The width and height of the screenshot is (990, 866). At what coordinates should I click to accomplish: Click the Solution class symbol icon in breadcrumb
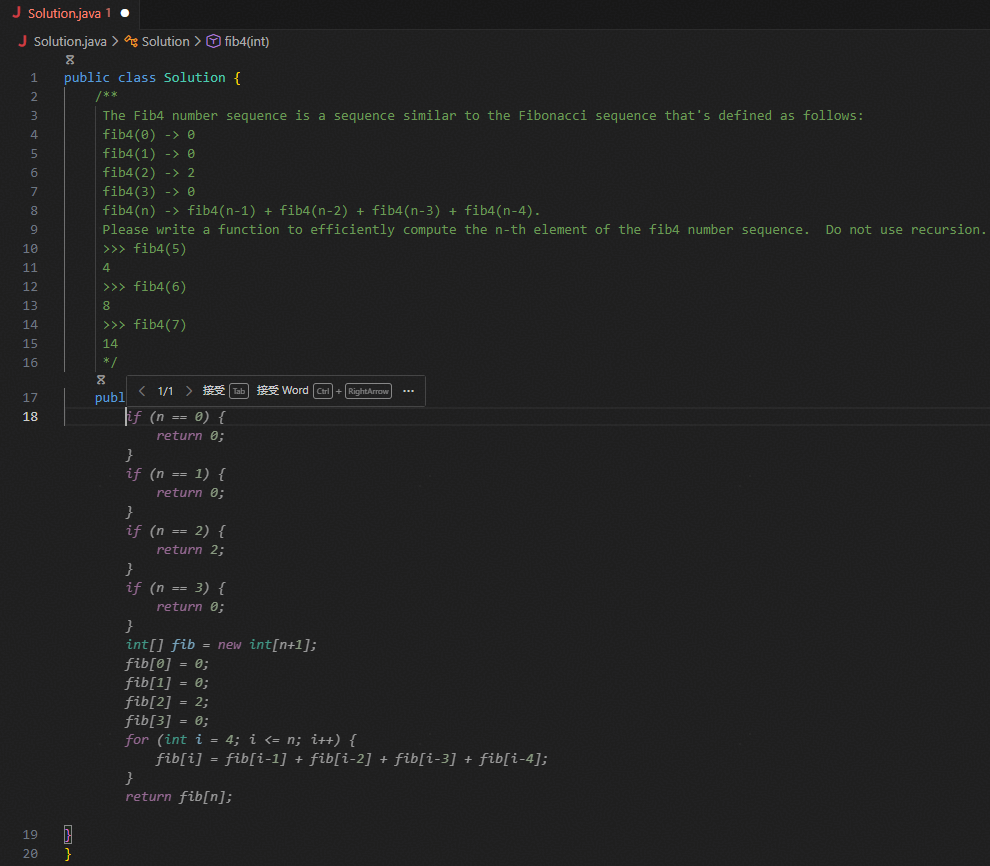[x=131, y=41]
